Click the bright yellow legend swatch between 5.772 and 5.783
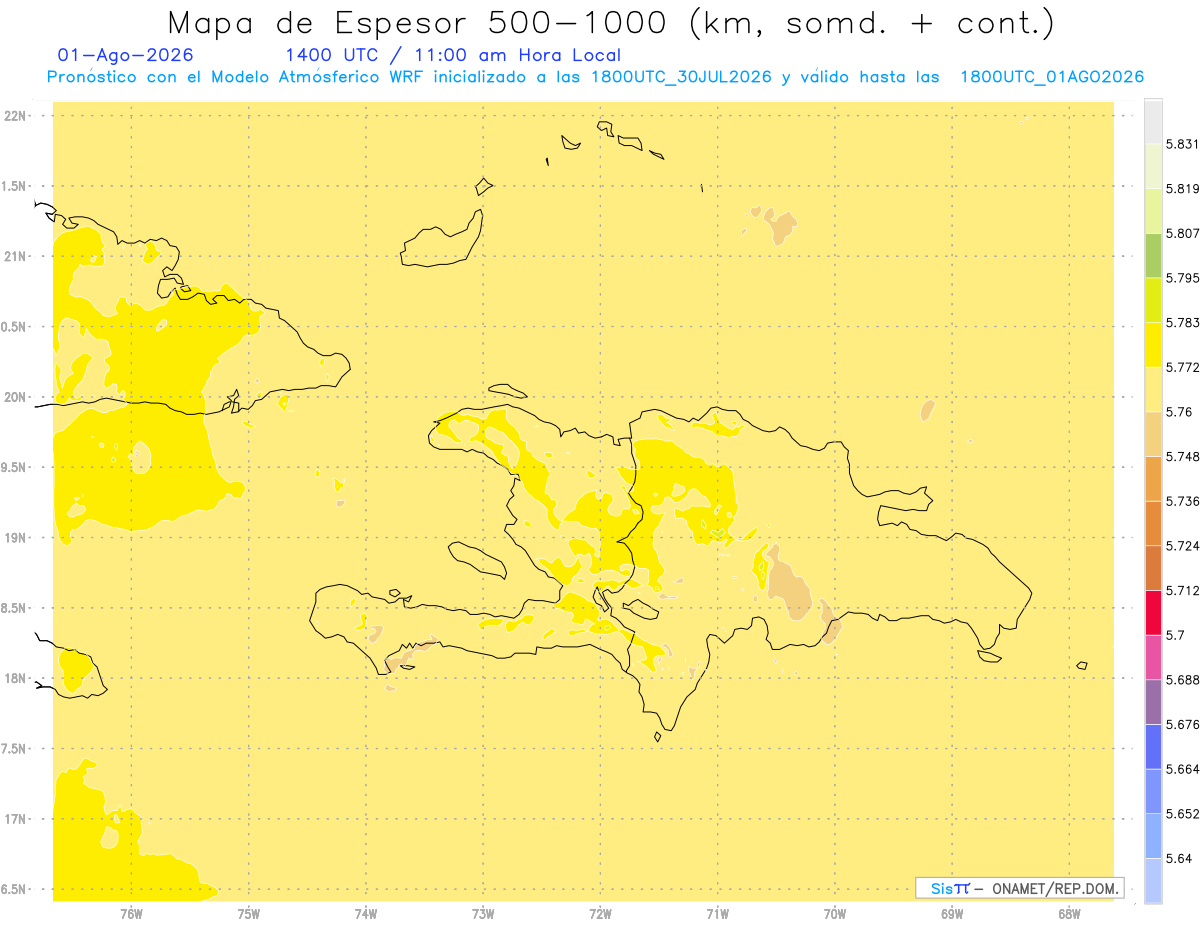 [x=1153, y=345]
